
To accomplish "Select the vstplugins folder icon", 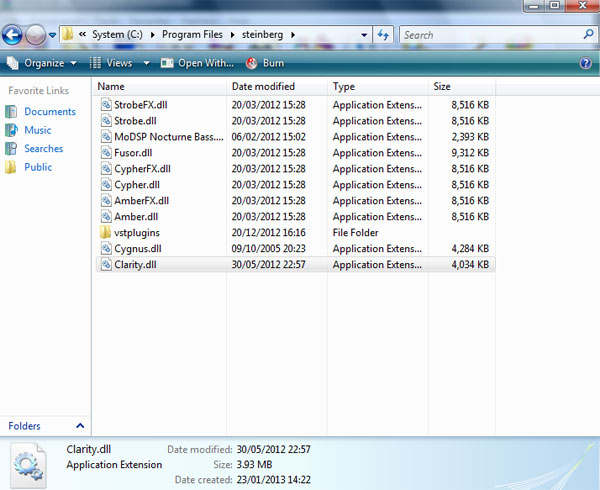I will coord(106,233).
